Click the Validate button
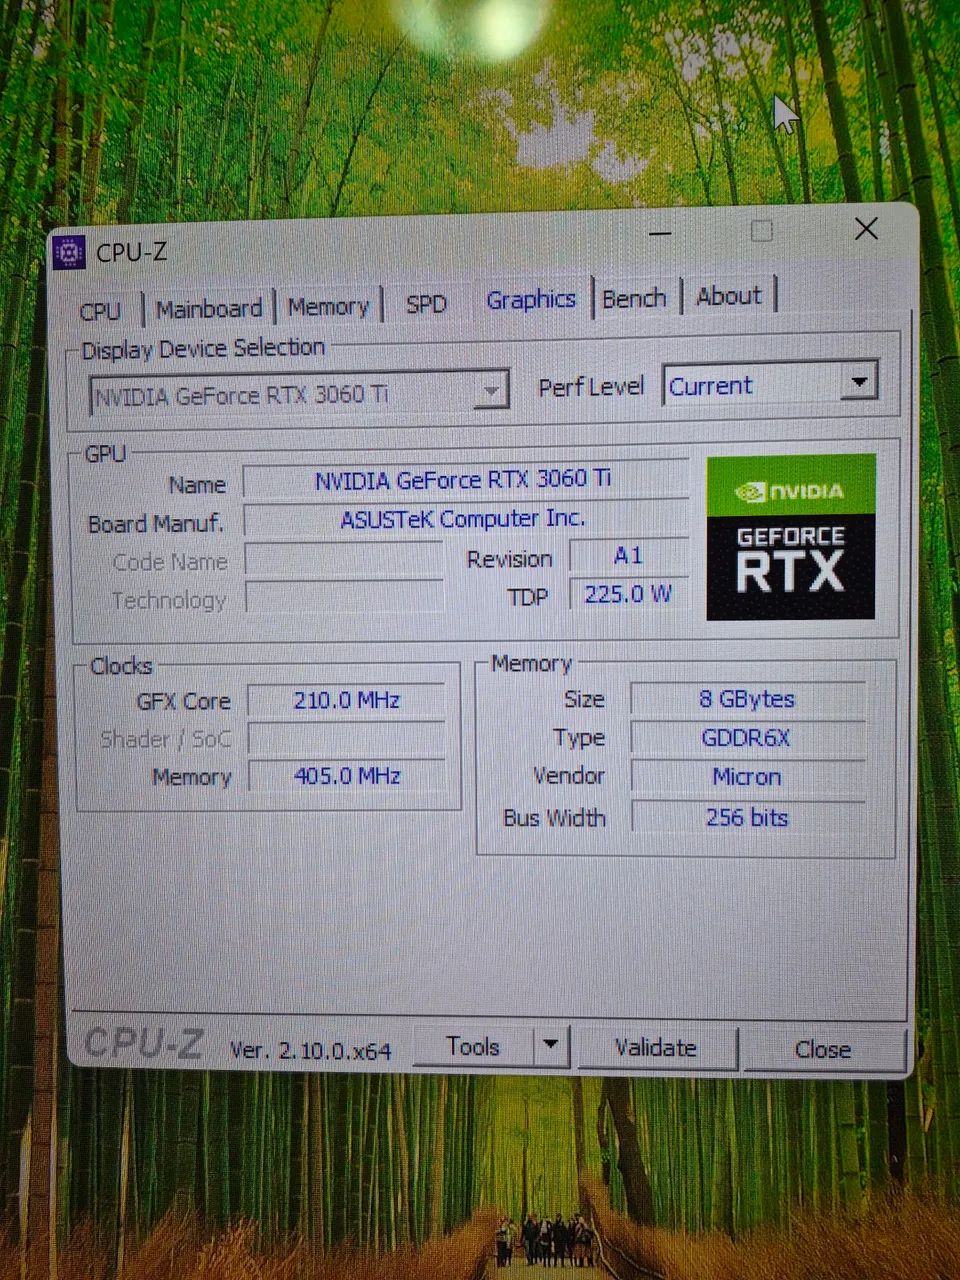Screen dimensions: 960x1280 pyautogui.click(x=656, y=1048)
